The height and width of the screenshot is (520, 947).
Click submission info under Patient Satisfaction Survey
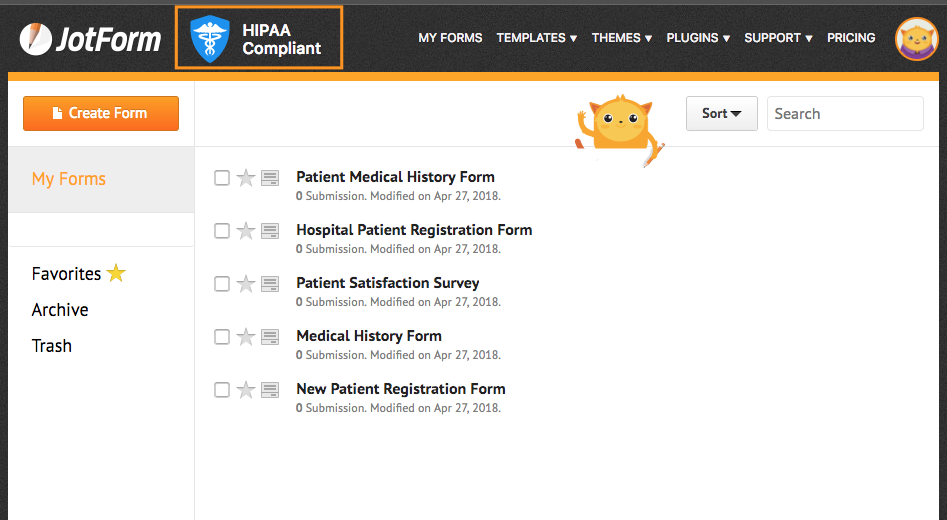[398, 302]
